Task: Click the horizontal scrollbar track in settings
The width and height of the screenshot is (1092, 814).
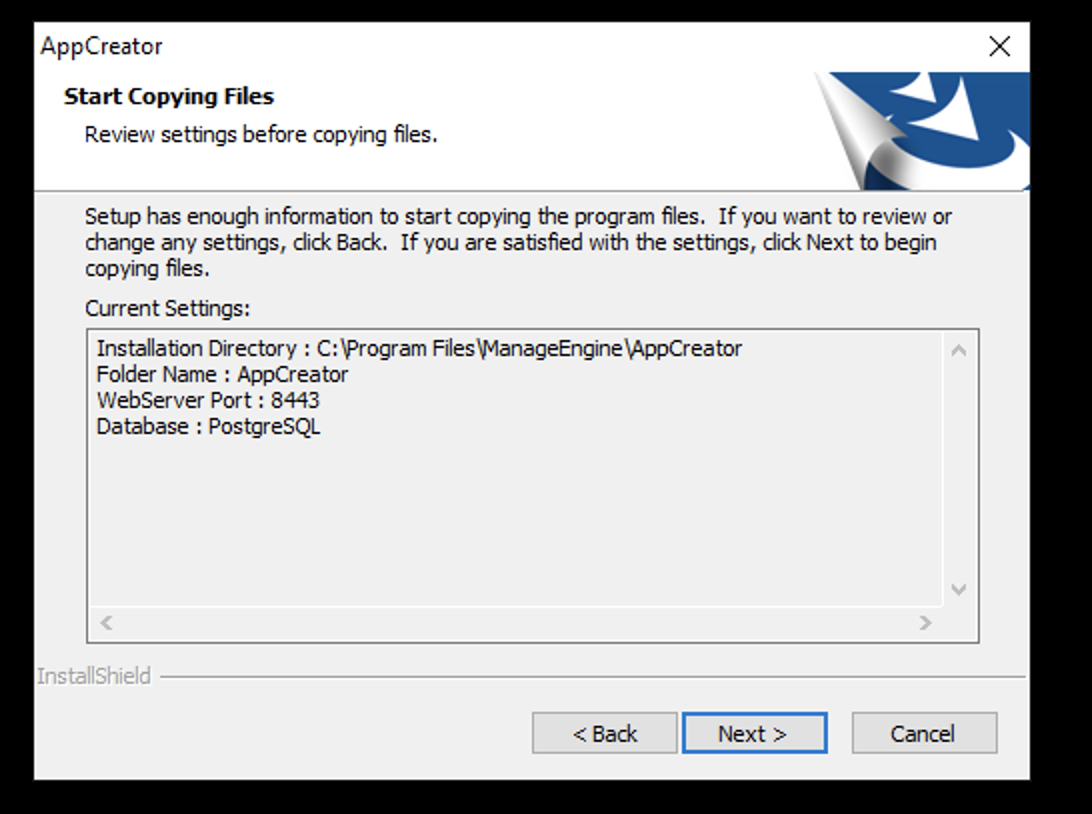Action: point(515,622)
